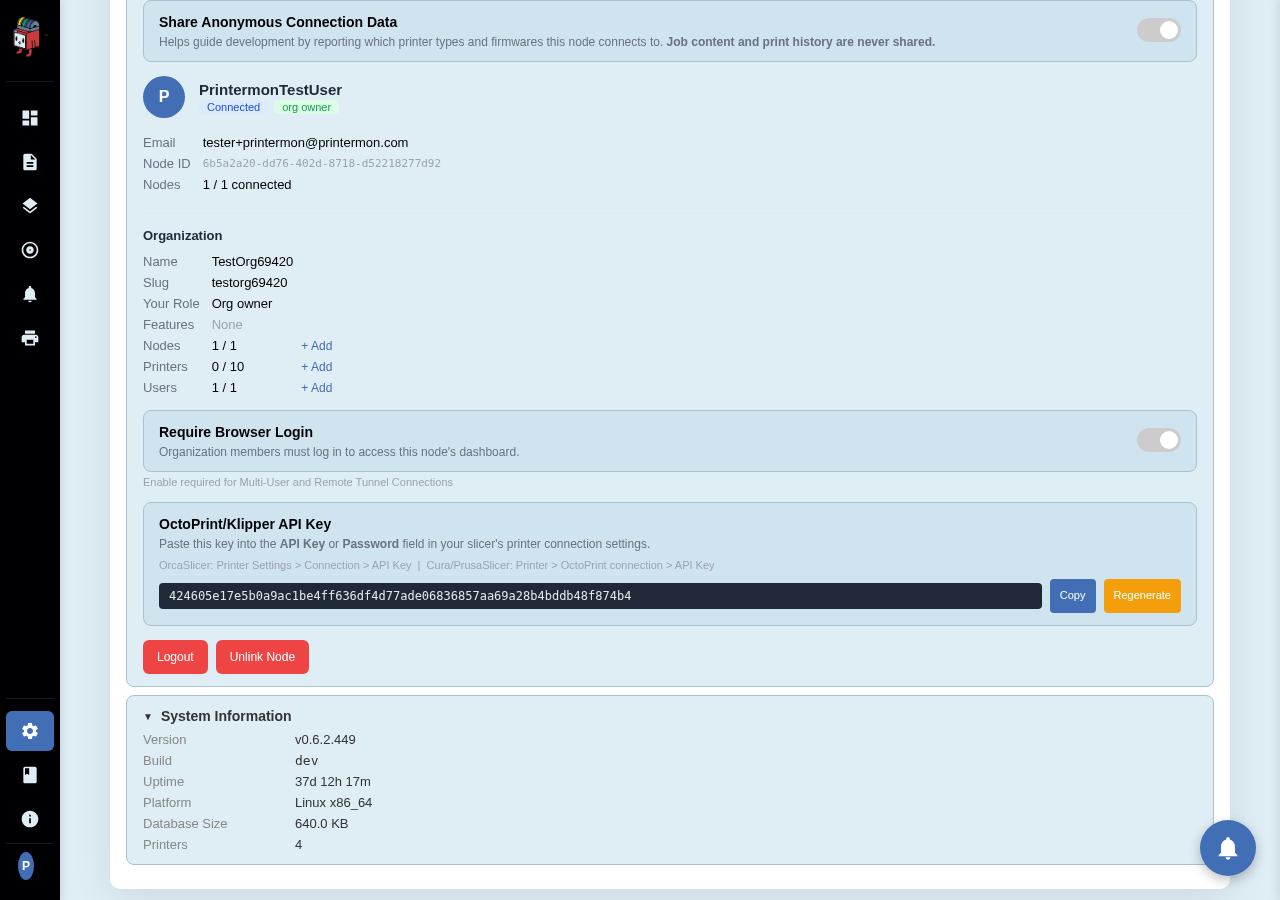Screen dimensions: 1280x900
Task: Open the Printermon logo home
Action: point(28,37)
